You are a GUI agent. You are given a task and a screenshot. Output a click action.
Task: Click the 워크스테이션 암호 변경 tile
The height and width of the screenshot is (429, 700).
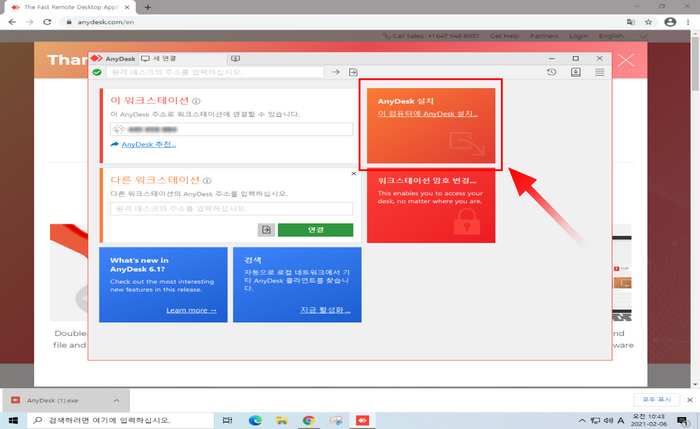pos(431,206)
